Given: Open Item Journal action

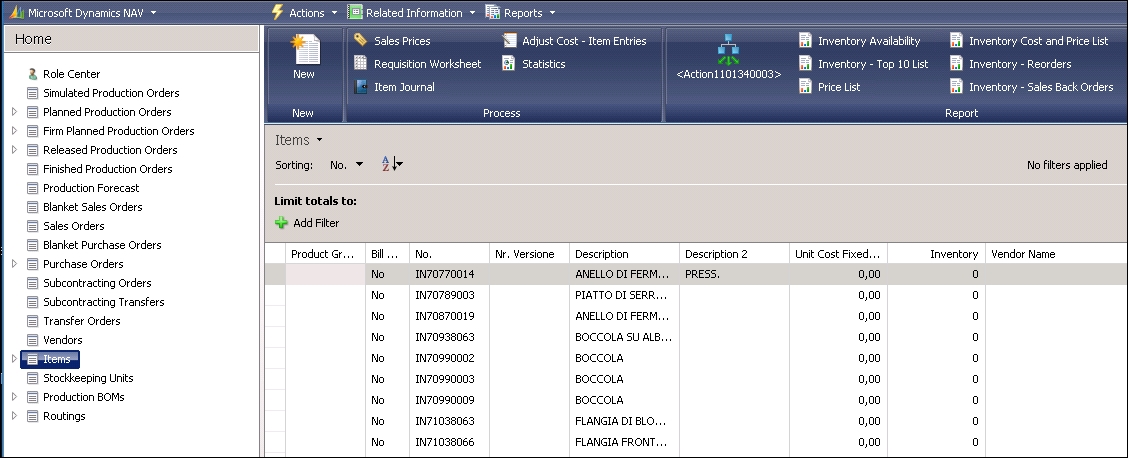Looking at the screenshot, I should [x=395, y=87].
